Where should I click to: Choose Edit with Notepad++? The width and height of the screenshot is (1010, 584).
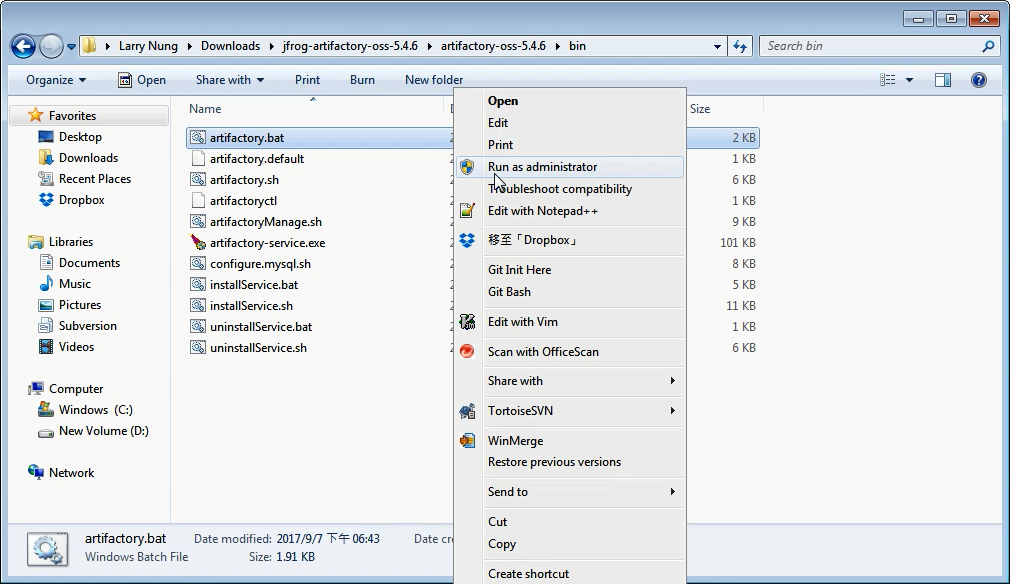pos(570,211)
